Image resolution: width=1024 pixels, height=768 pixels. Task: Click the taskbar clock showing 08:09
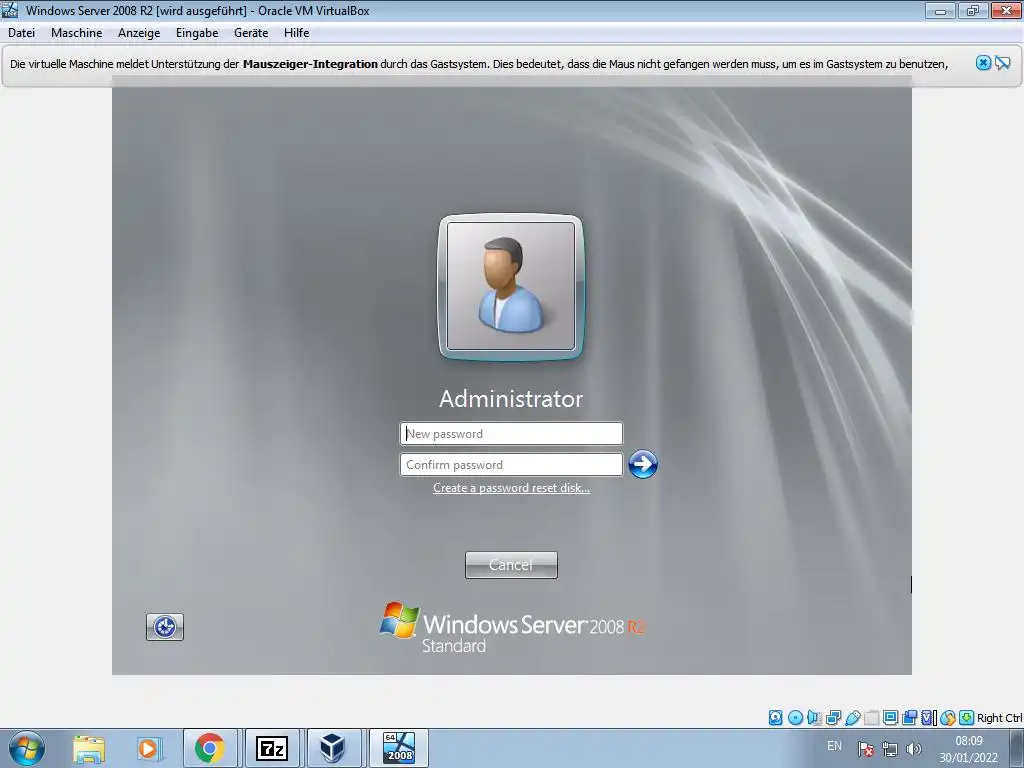tap(968, 749)
